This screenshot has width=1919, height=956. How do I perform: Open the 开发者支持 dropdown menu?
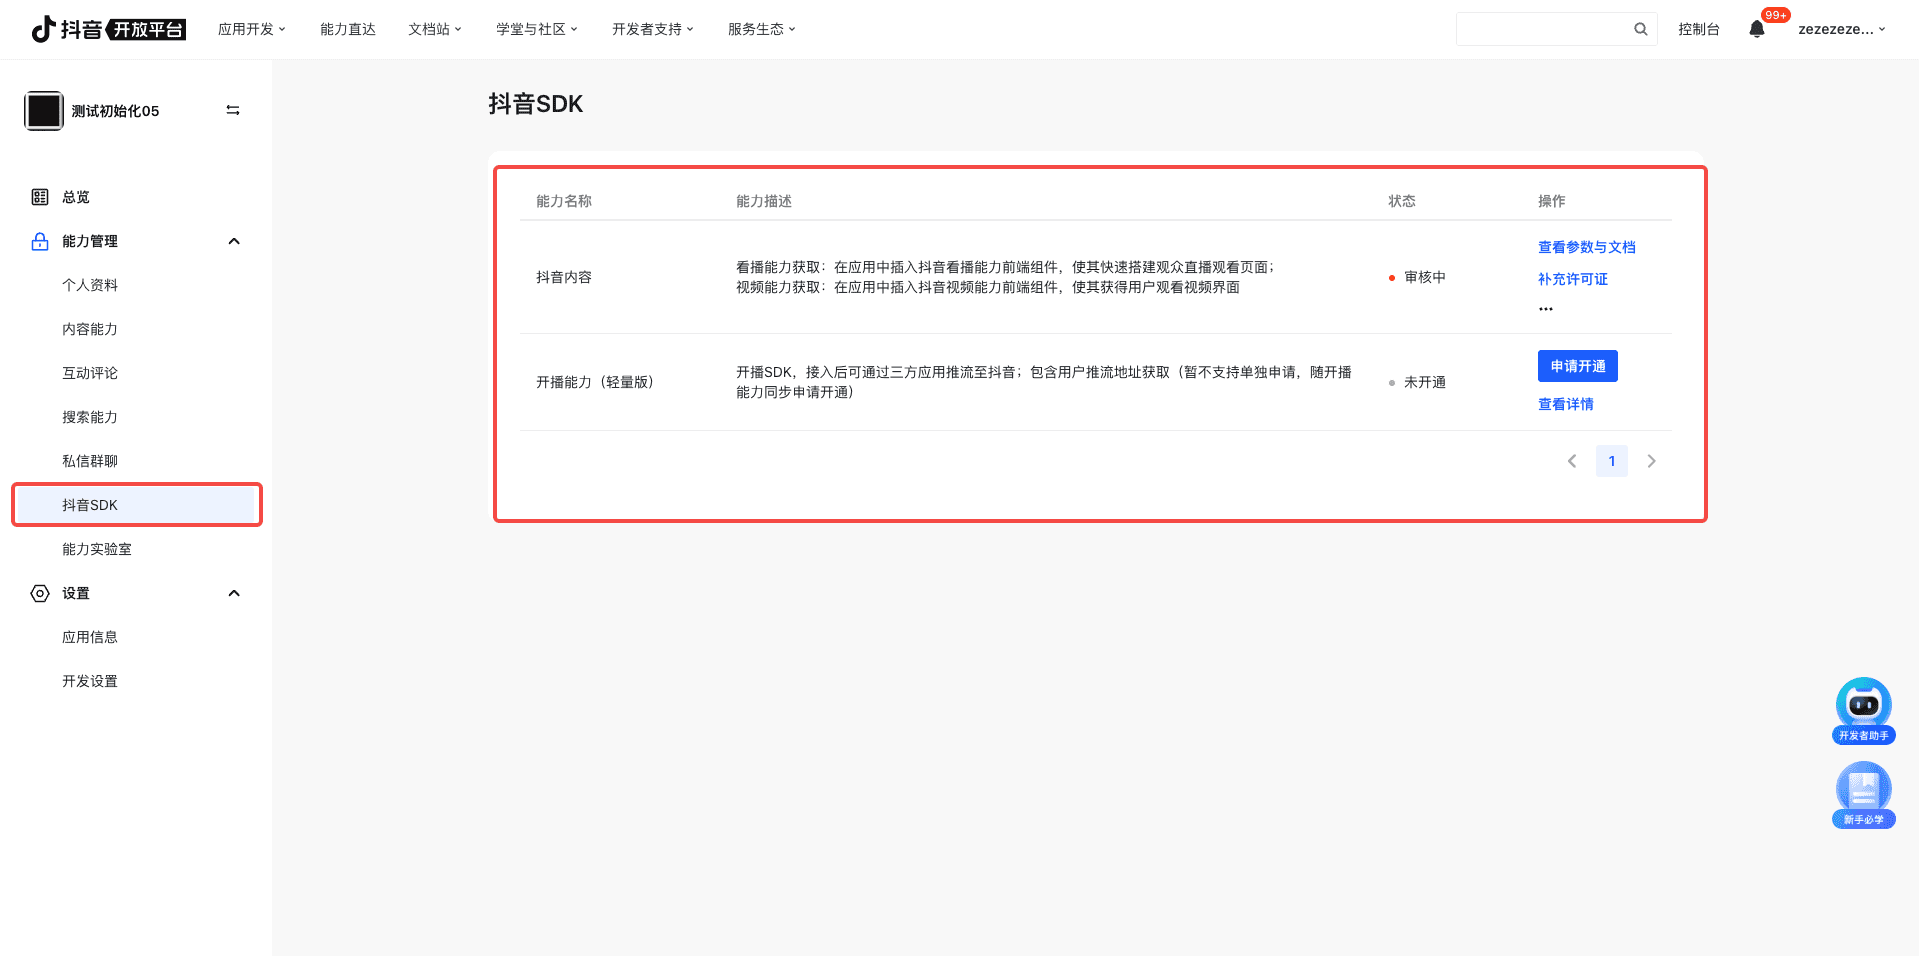(653, 29)
